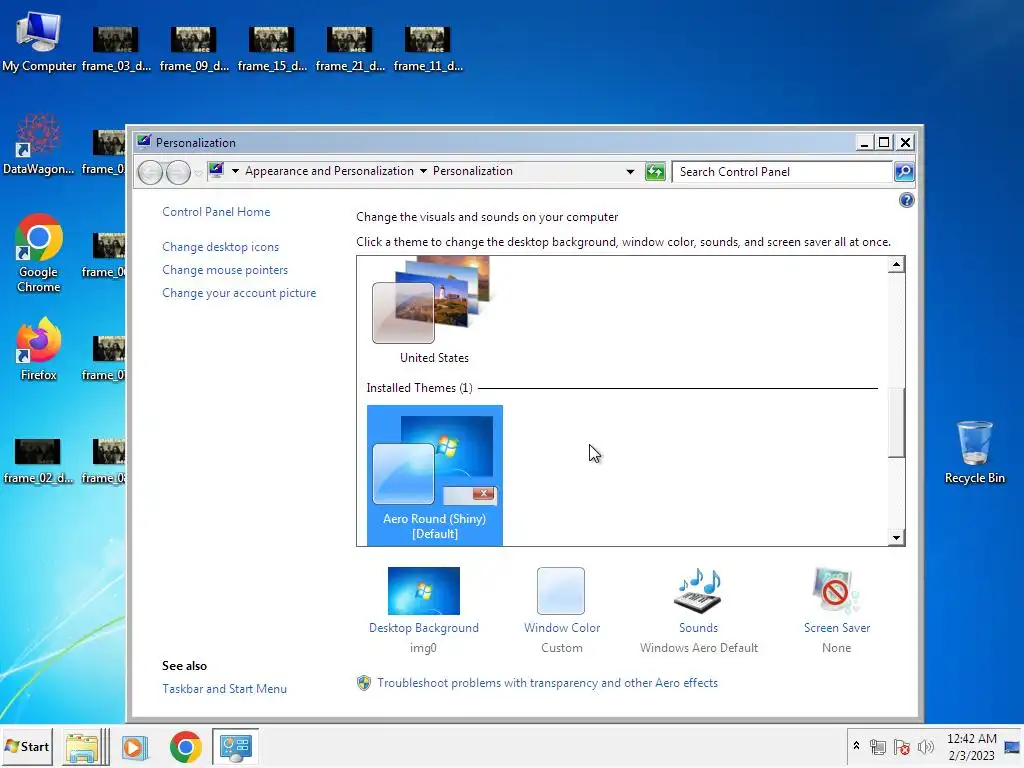Select frame_21_d file on desktop
Screen dimensions: 1024x768
coord(350,49)
